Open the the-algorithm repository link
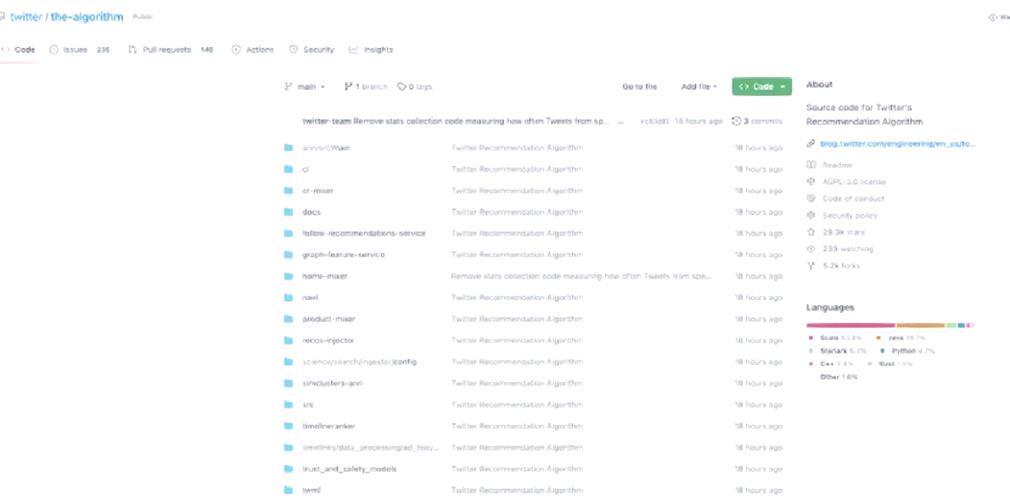 click(87, 17)
